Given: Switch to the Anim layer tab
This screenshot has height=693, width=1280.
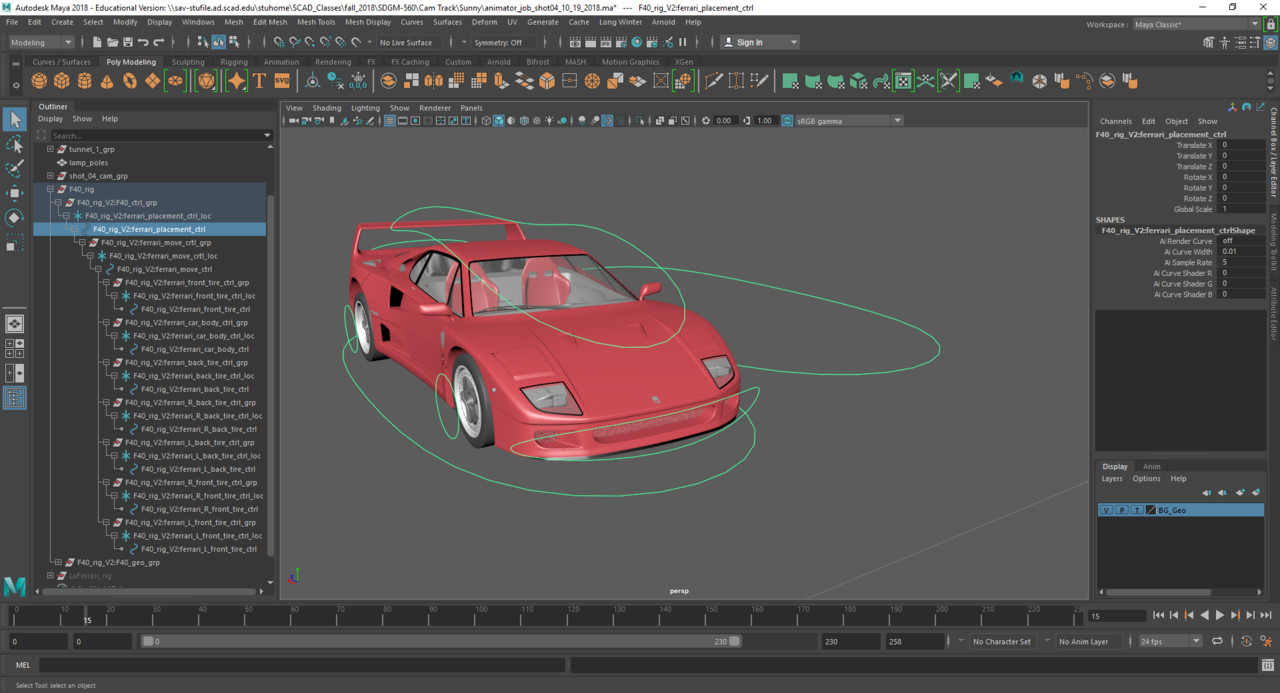Looking at the screenshot, I should pos(1152,466).
